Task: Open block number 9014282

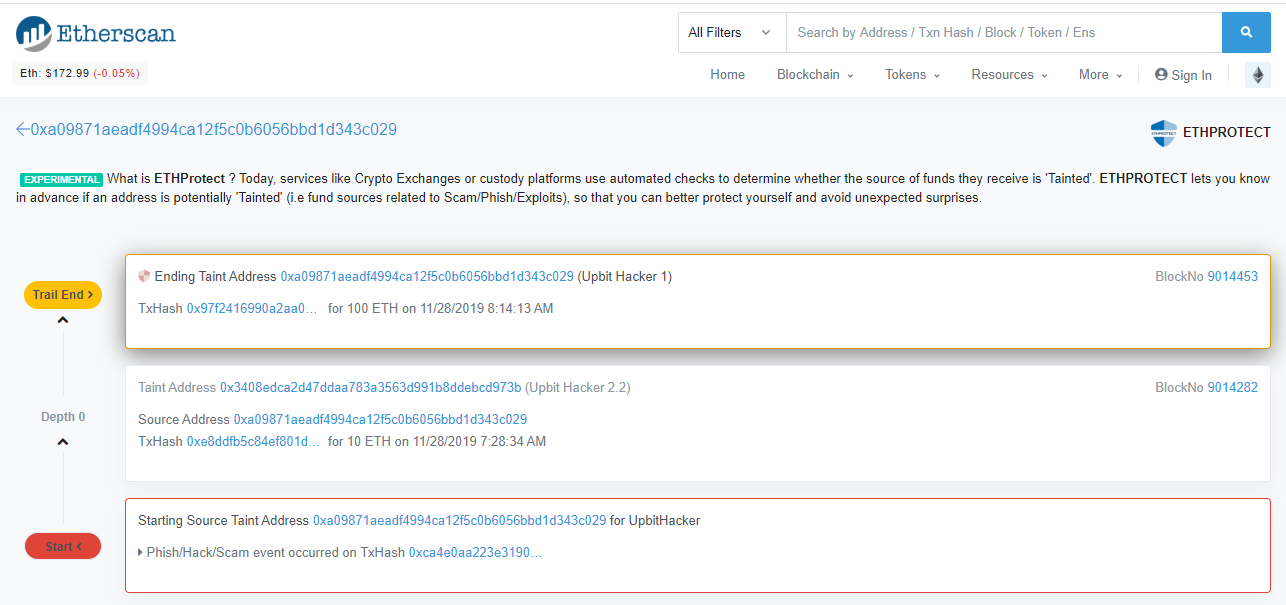Action: 1232,387
